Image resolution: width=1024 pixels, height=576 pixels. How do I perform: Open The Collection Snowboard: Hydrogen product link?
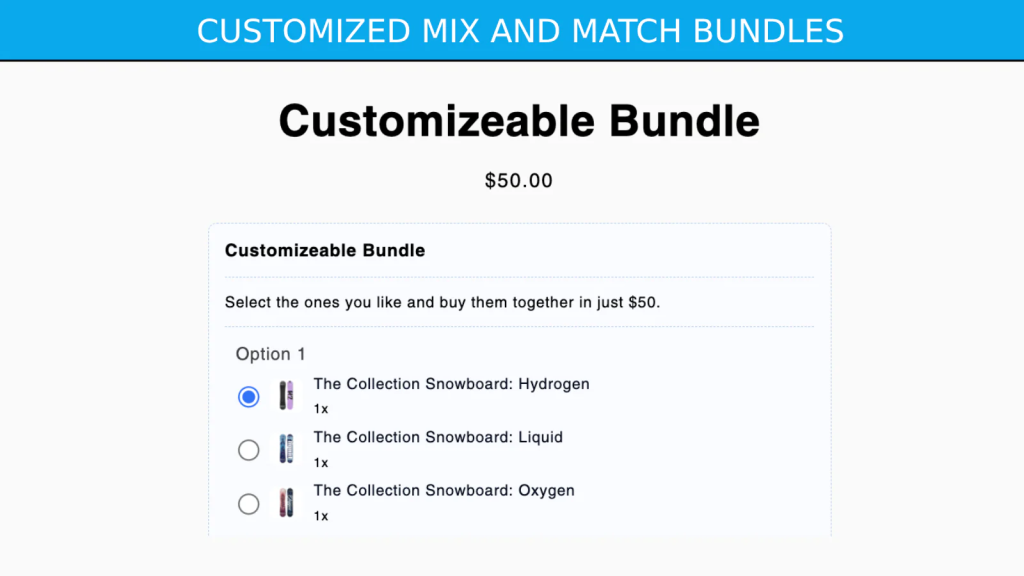point(451,384)
